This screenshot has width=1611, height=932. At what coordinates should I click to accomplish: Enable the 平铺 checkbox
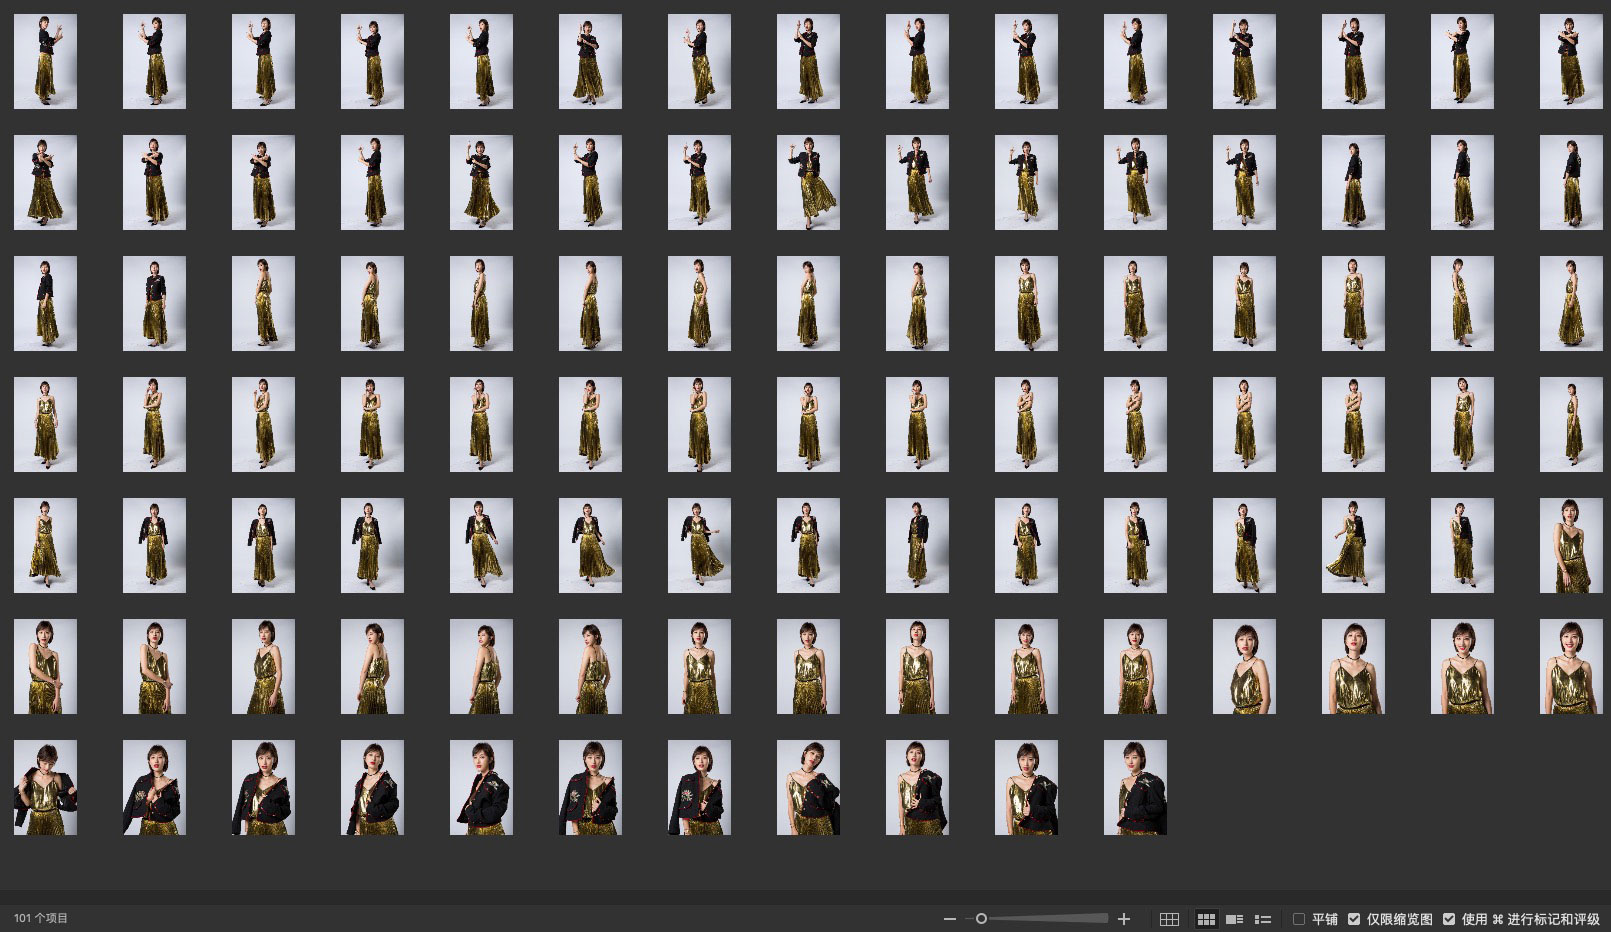pyautogui.click(x=1299, y=919)
